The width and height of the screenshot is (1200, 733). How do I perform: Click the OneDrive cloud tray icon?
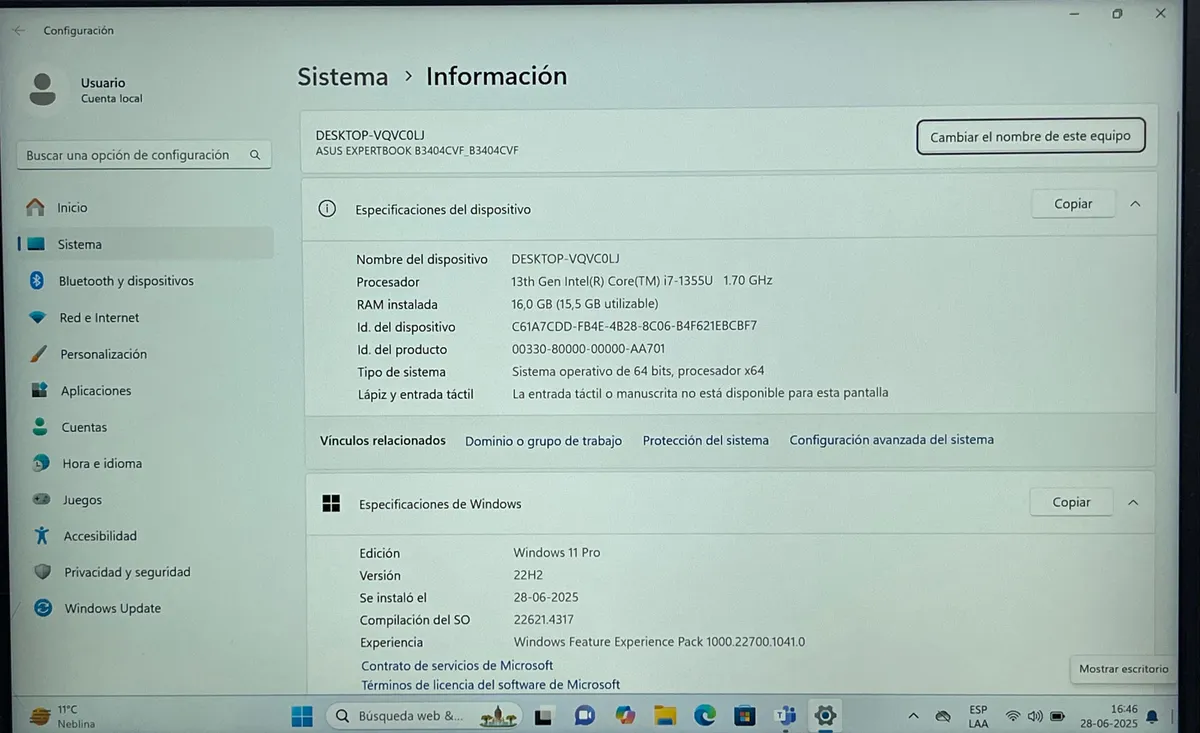pyautogui.click(x=942, y=716)
